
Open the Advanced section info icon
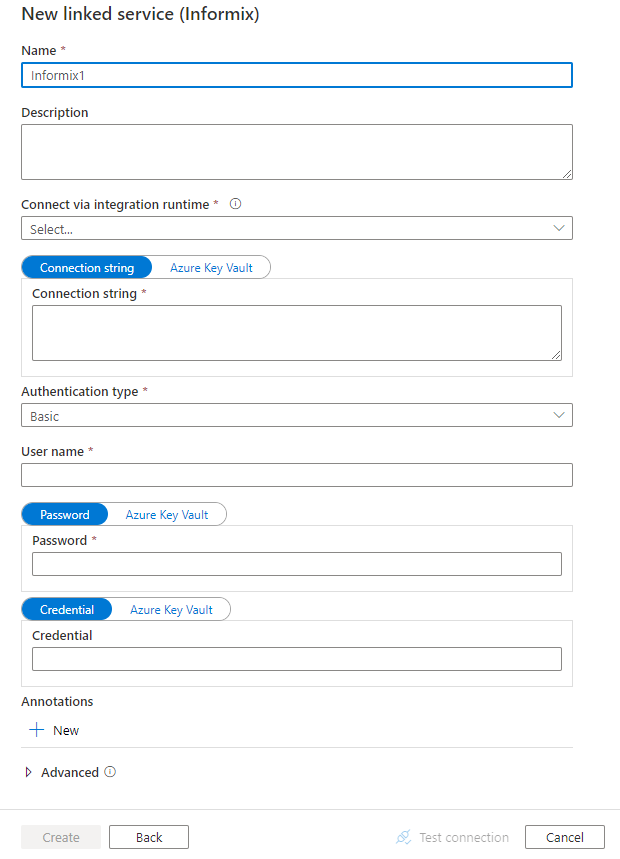pos(109,772)
